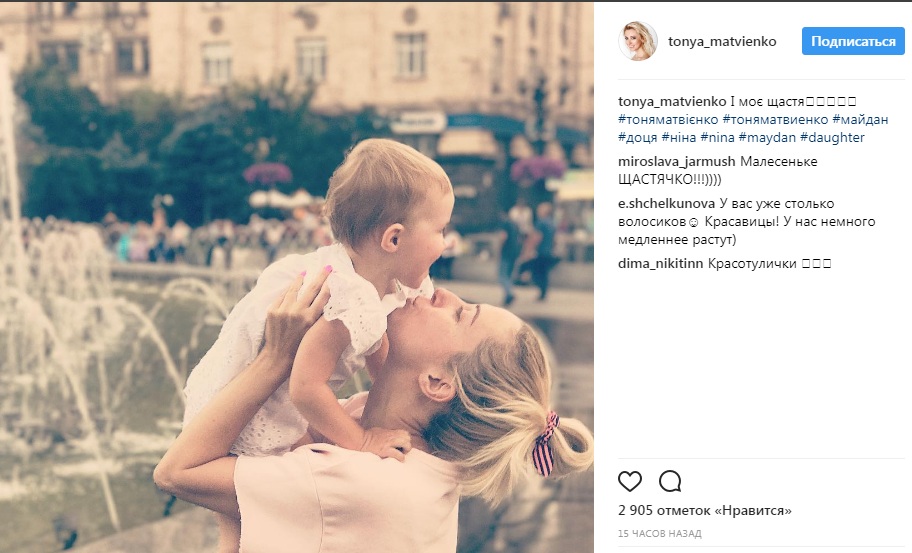Open hashtag #maydan
This screenshot has height=553, width=912.
(x=767, y=138)
